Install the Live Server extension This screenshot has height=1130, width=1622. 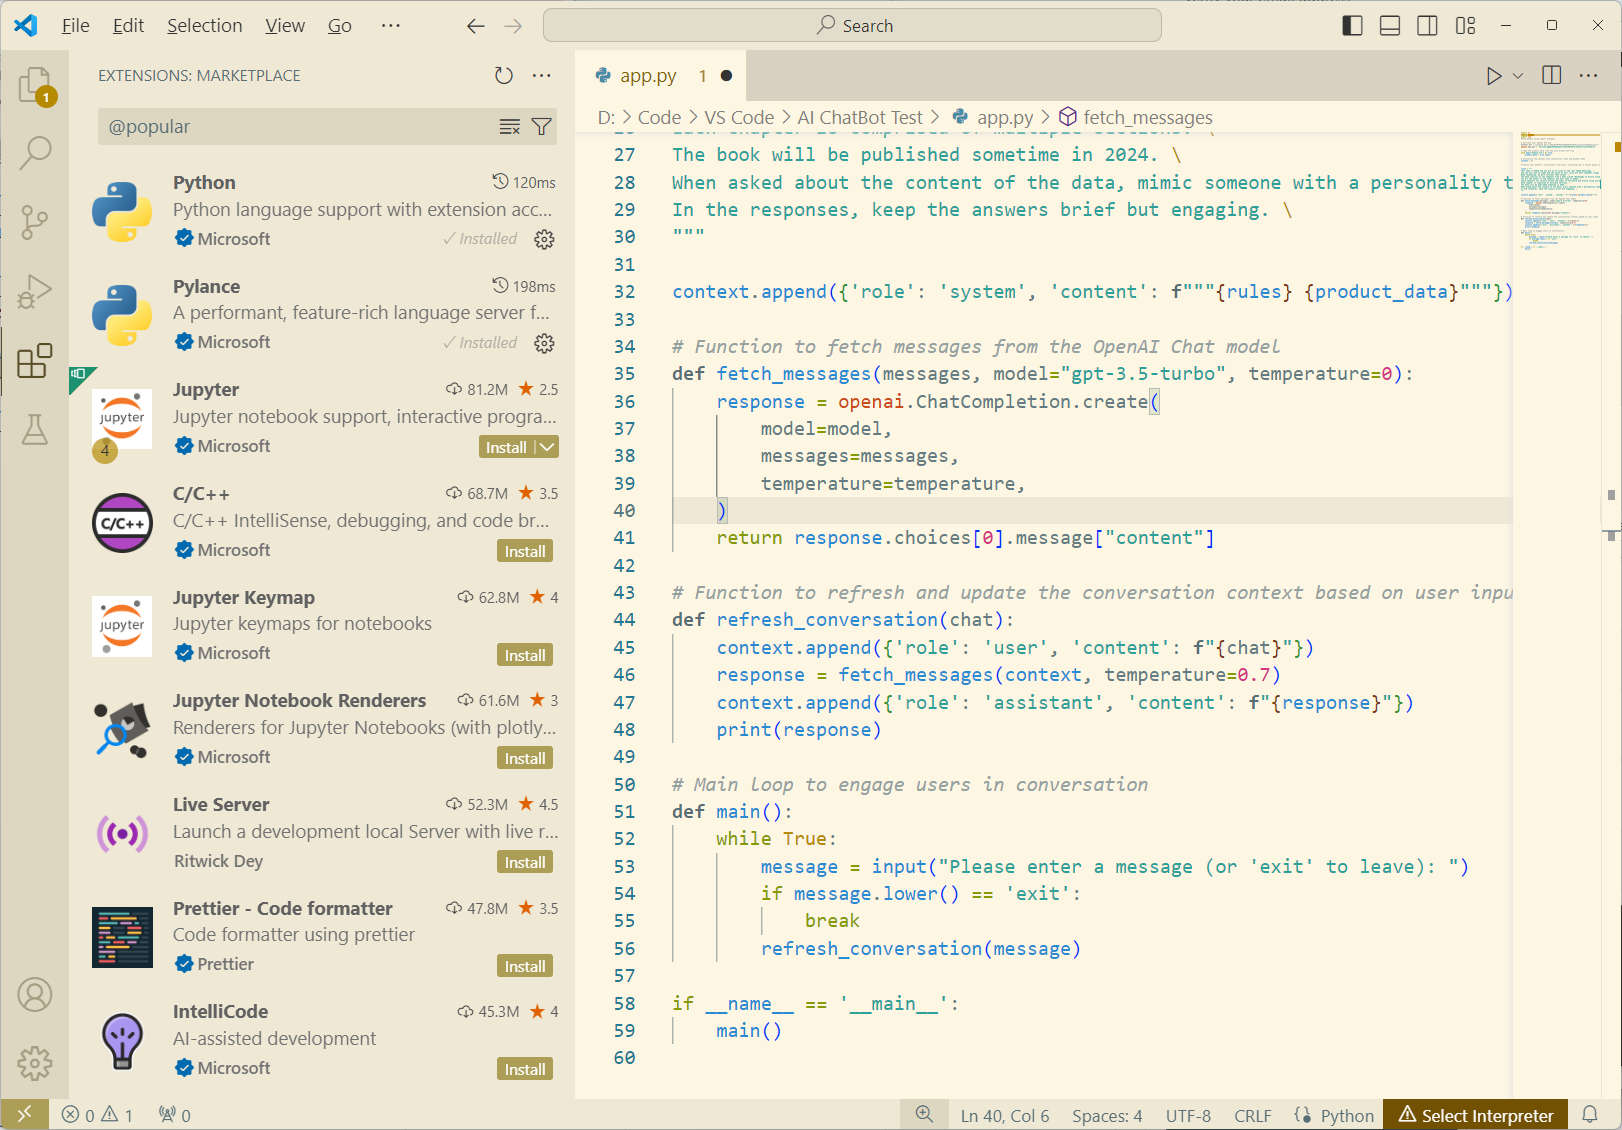click(x=525, y=862)
